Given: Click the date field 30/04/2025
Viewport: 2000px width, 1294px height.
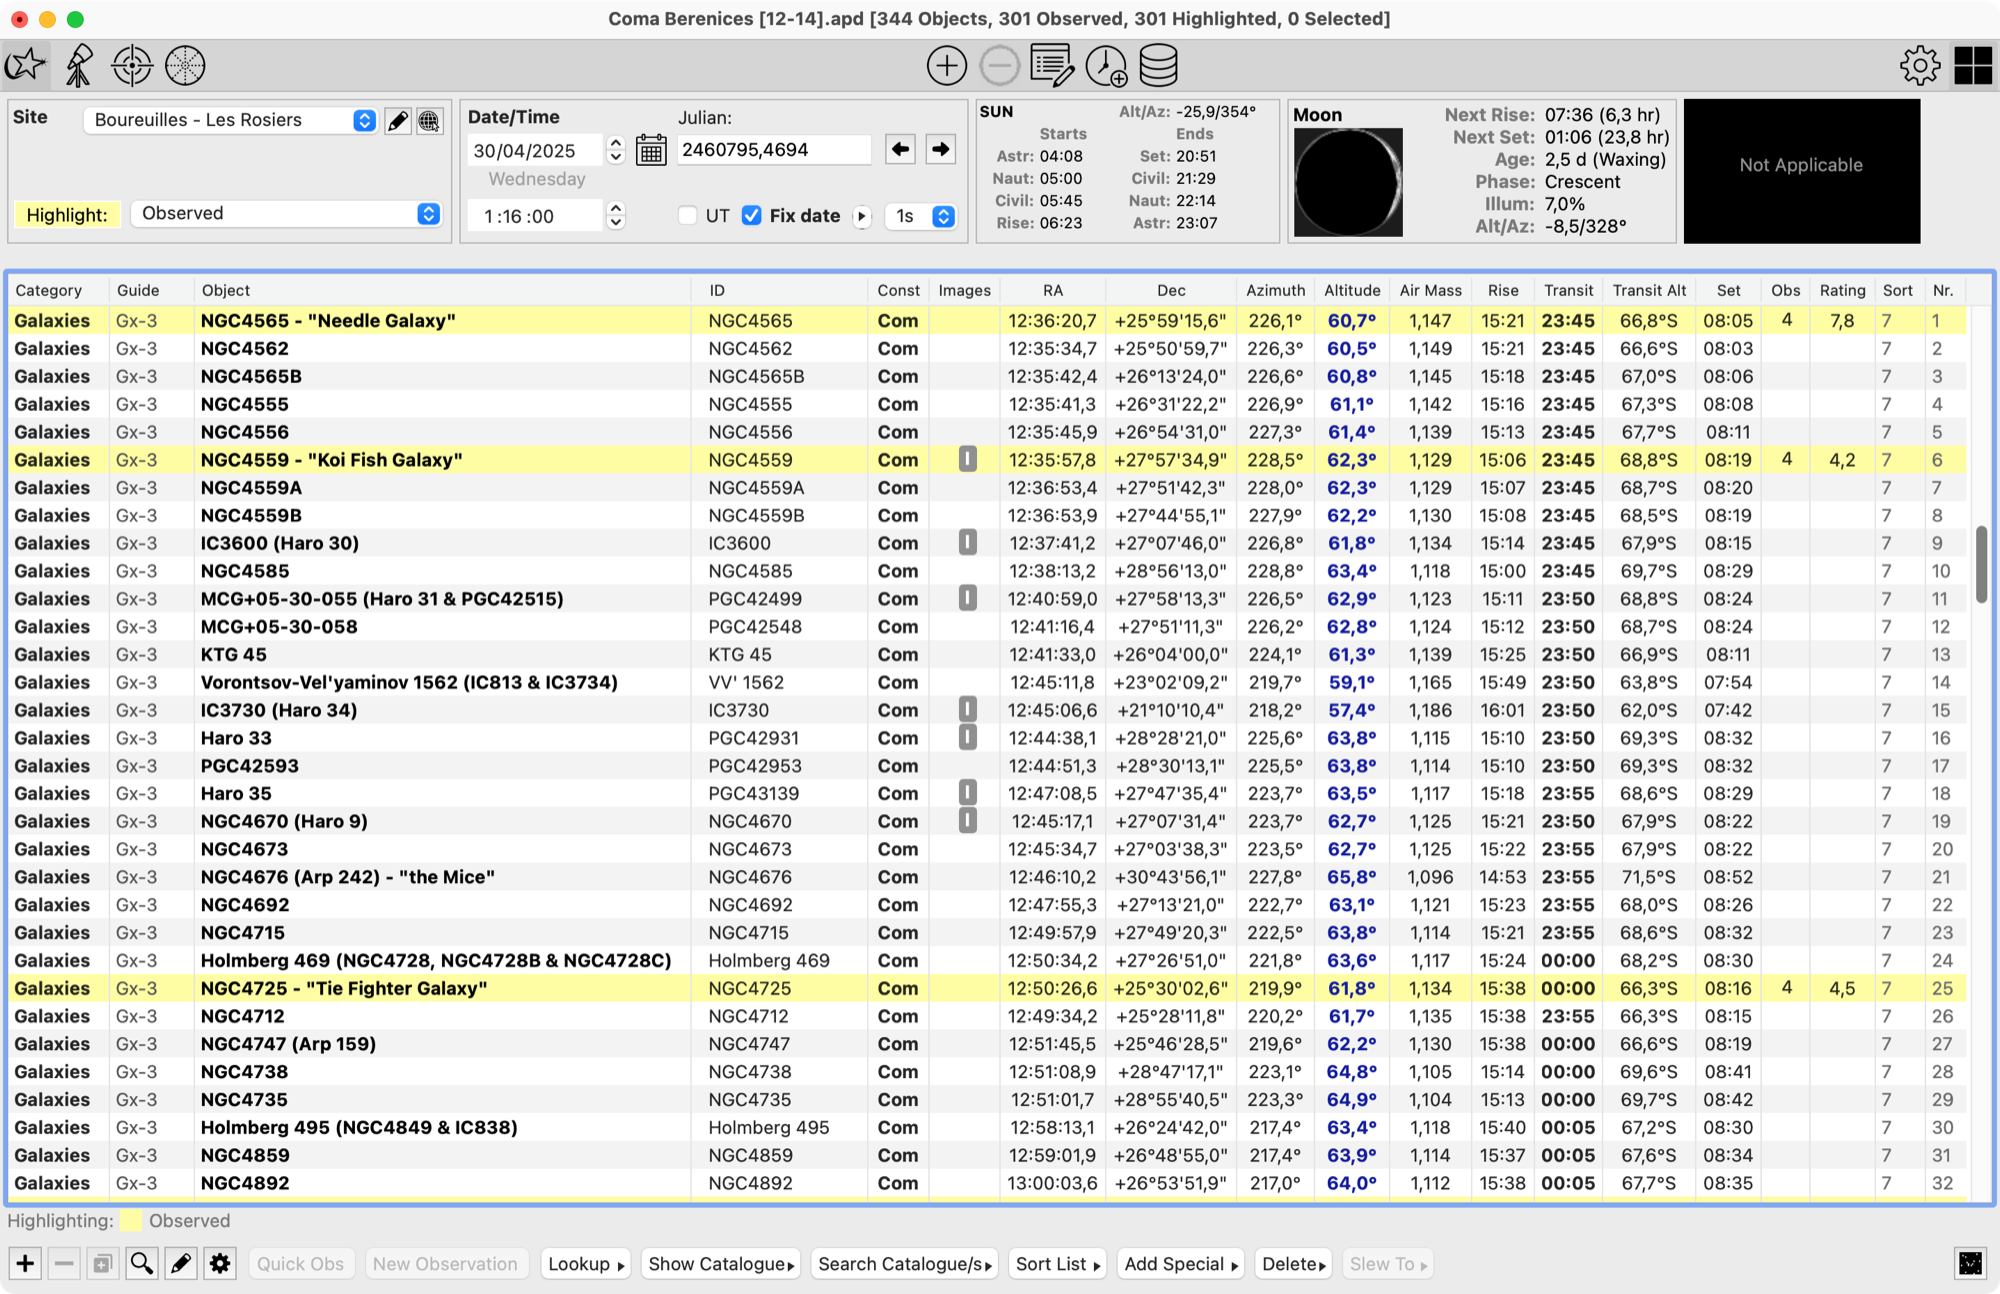Looking at the screenshot, I should tap(536, 150).
